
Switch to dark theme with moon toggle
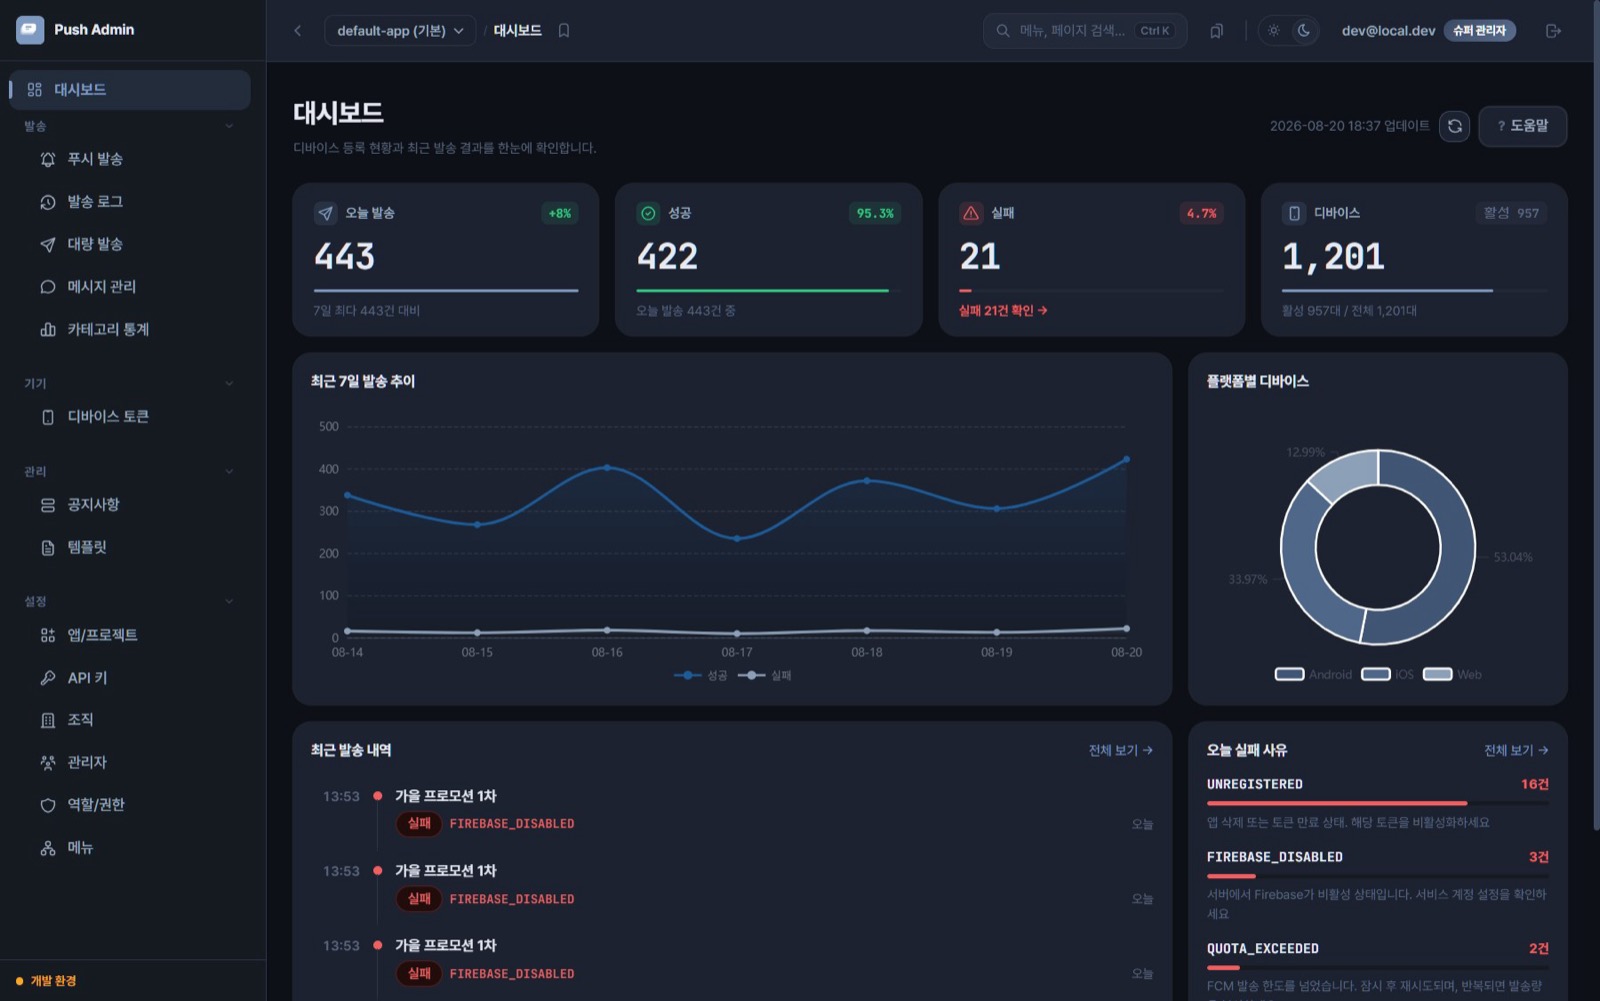[x=1303, y=31]
